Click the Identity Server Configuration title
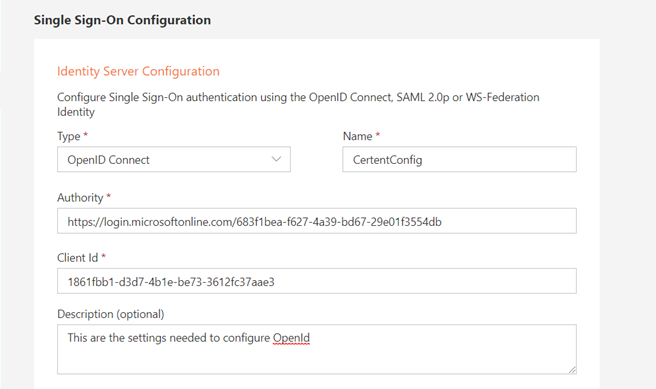The image size is (656, 389). tap(138, 71)
